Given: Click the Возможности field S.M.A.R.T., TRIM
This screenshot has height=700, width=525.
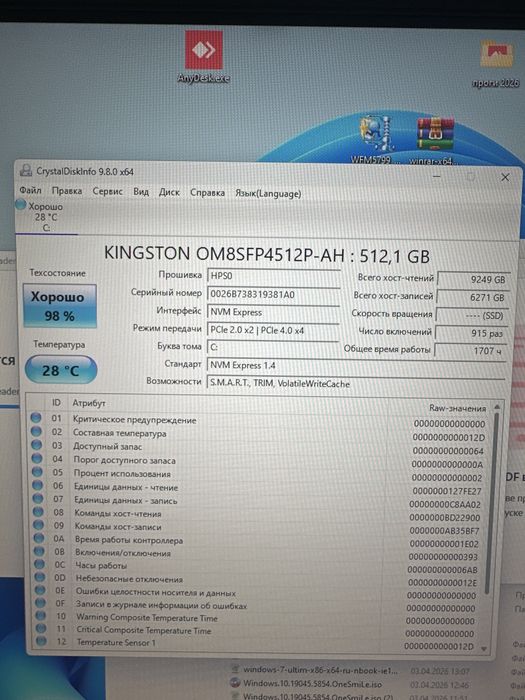Looking at the screenshot, I should coord(356,383).
